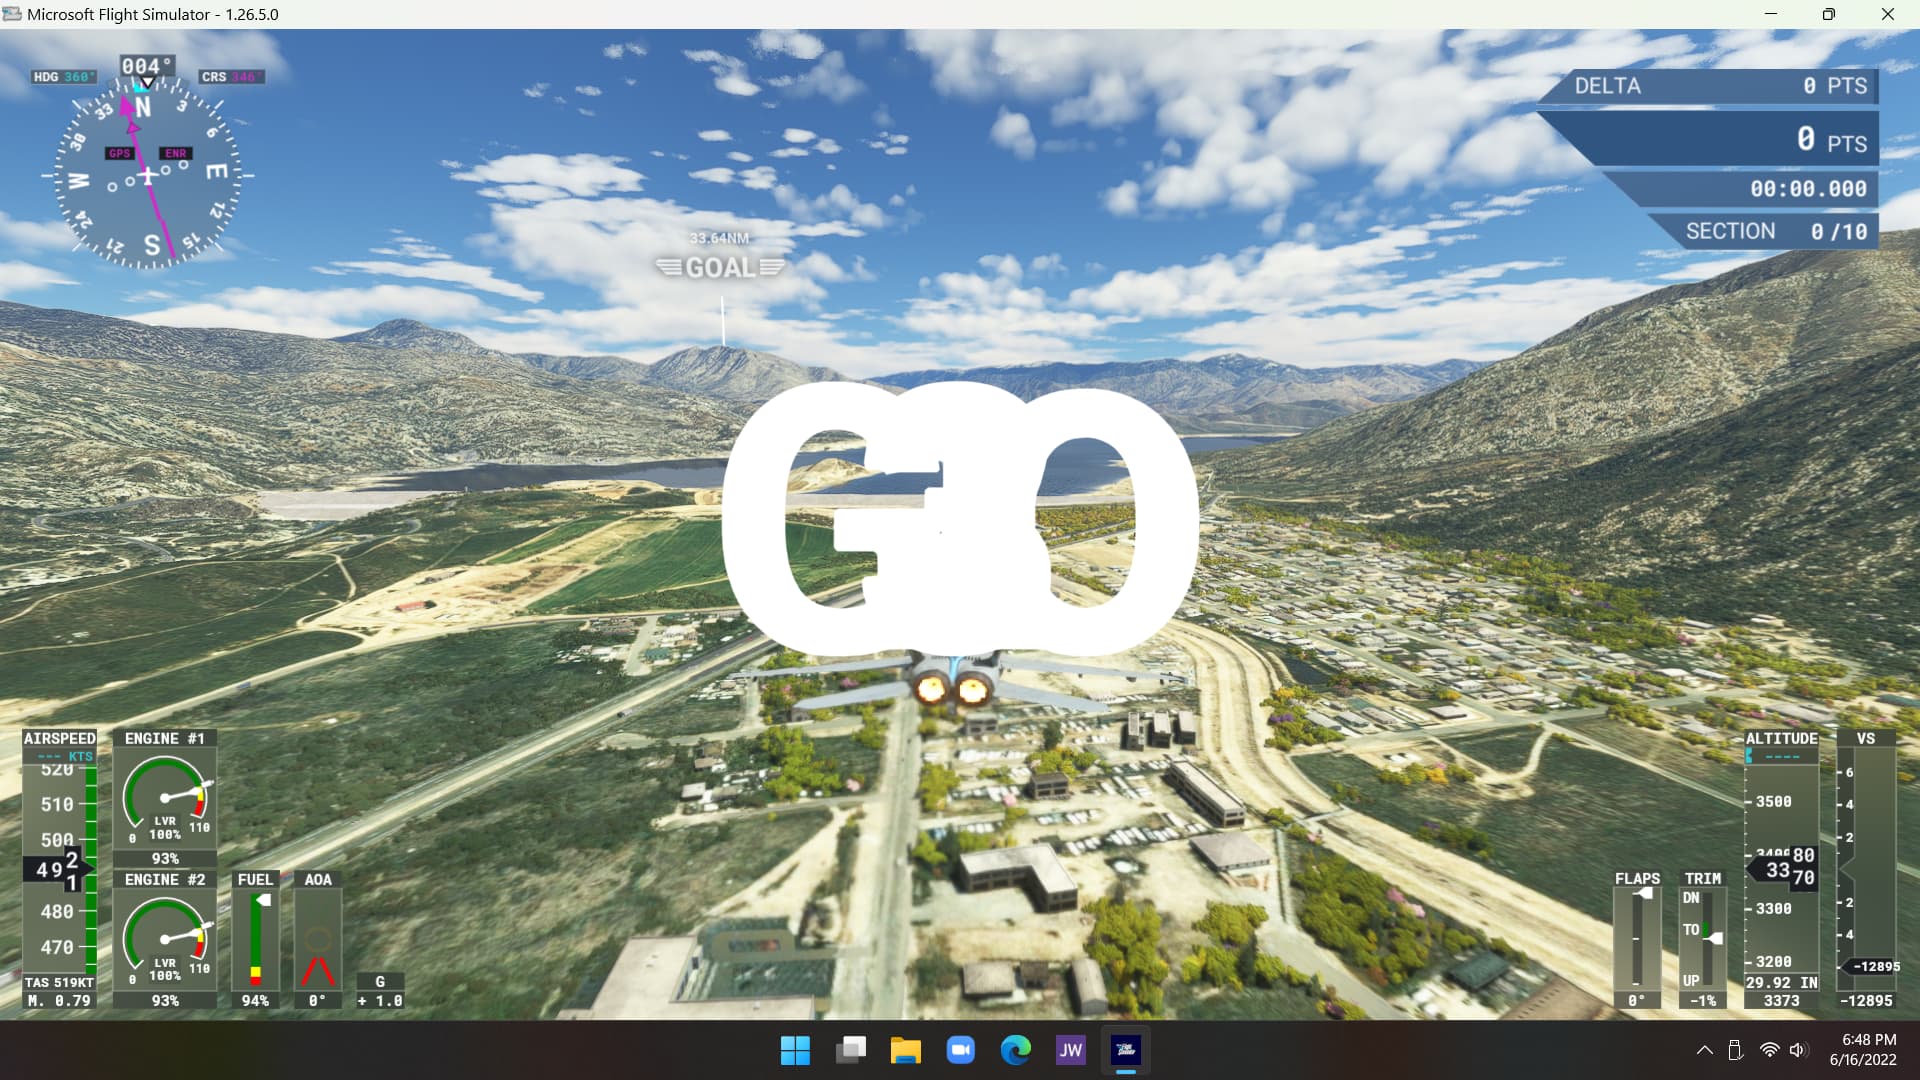This screenshot has height=1080, width=1920.
Task: Click the G-force + 1.0 readout
Action: pos(380,1000)
